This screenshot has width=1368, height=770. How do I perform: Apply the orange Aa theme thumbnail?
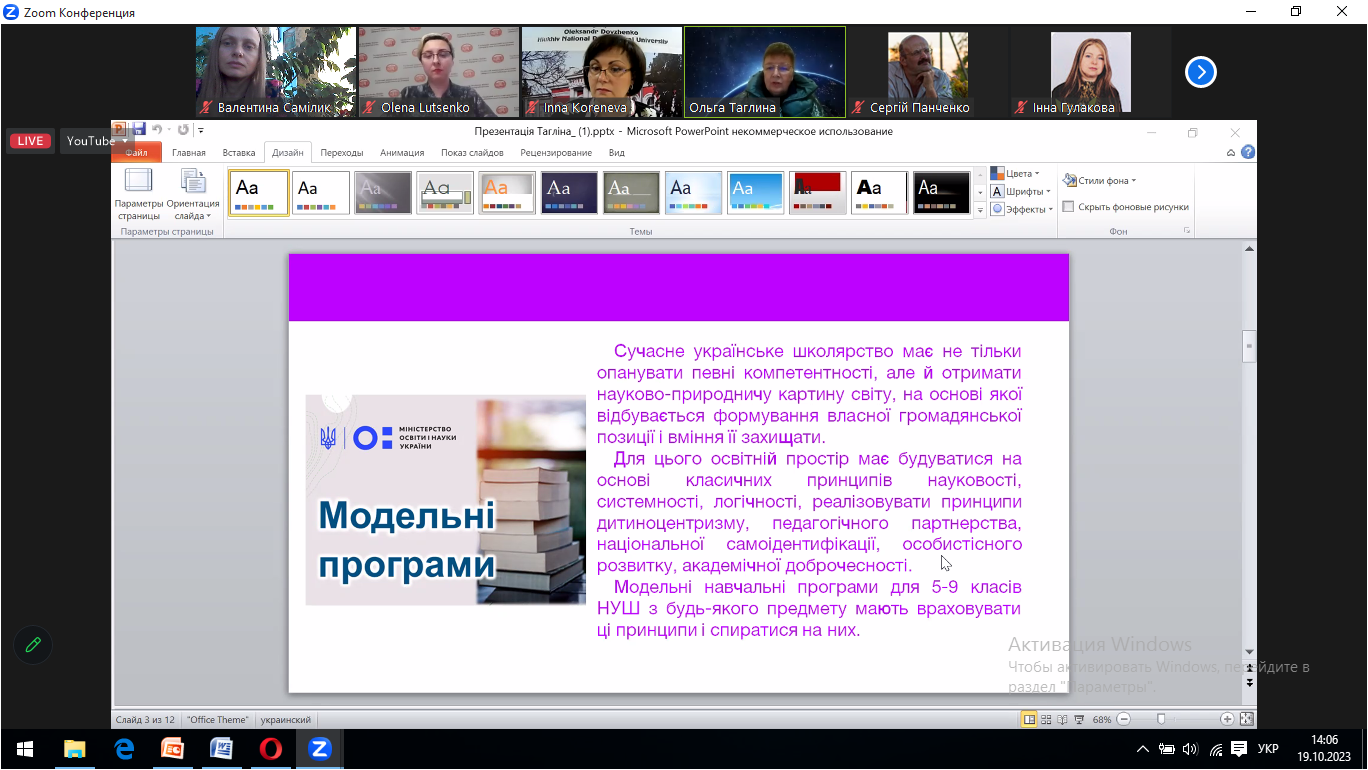pos(507,193)
